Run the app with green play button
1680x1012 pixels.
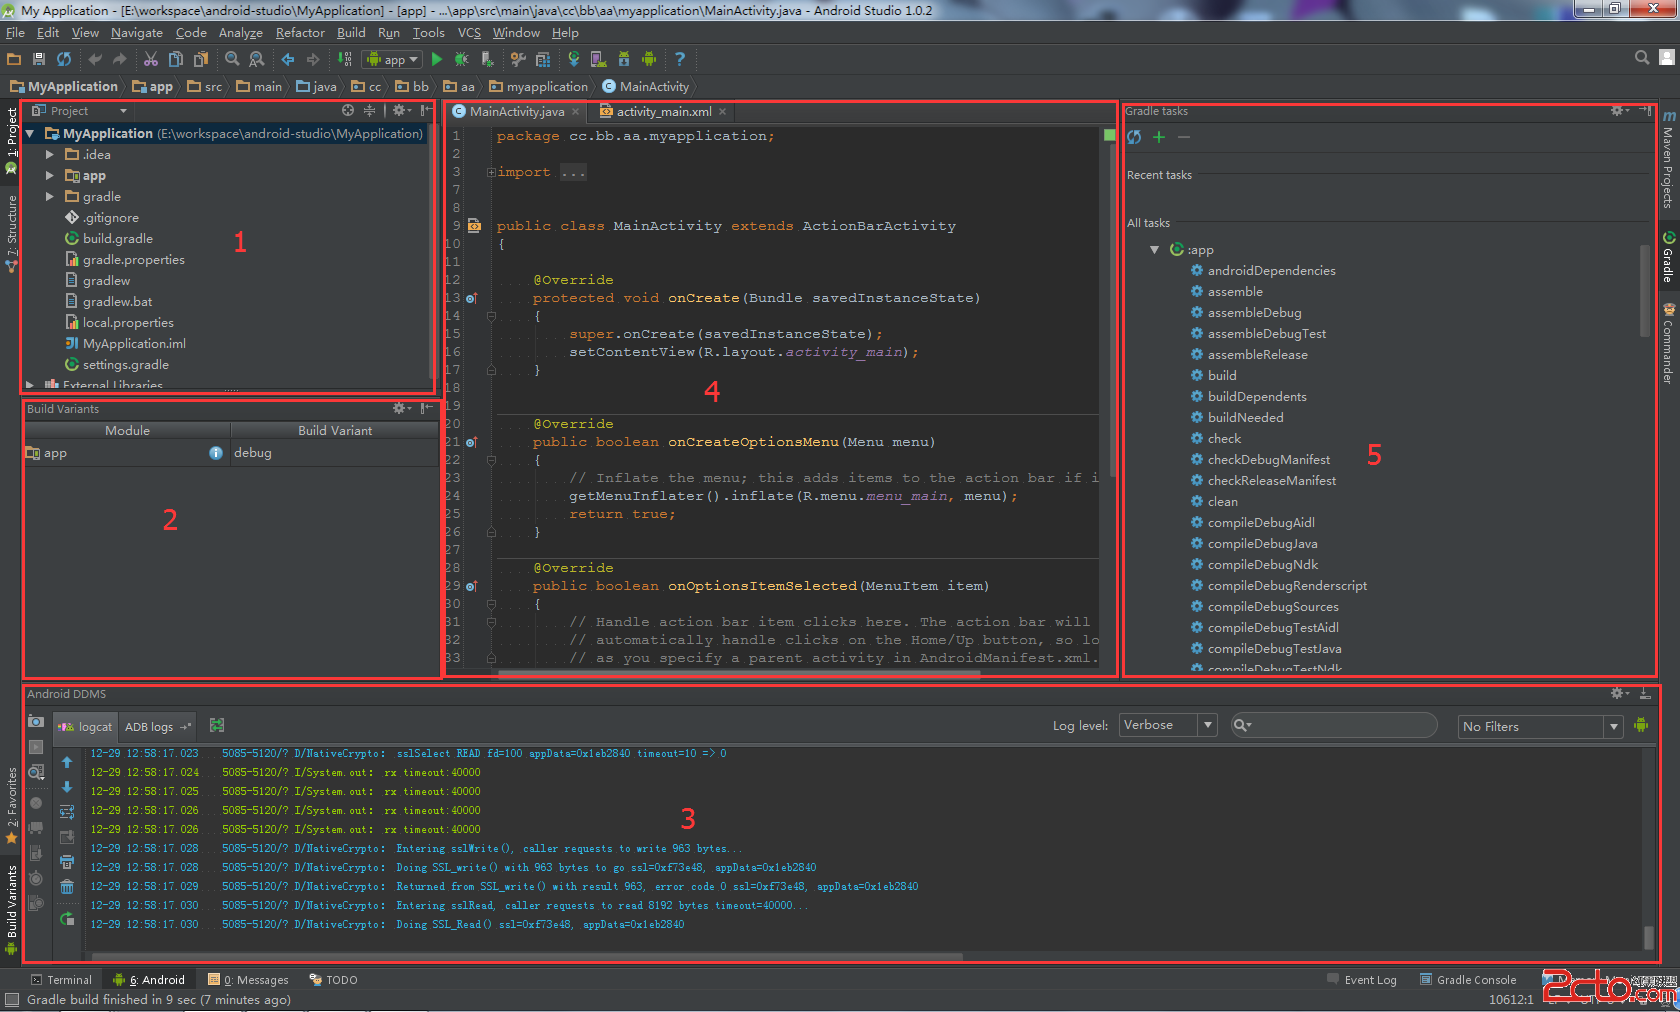pos(436,60)
